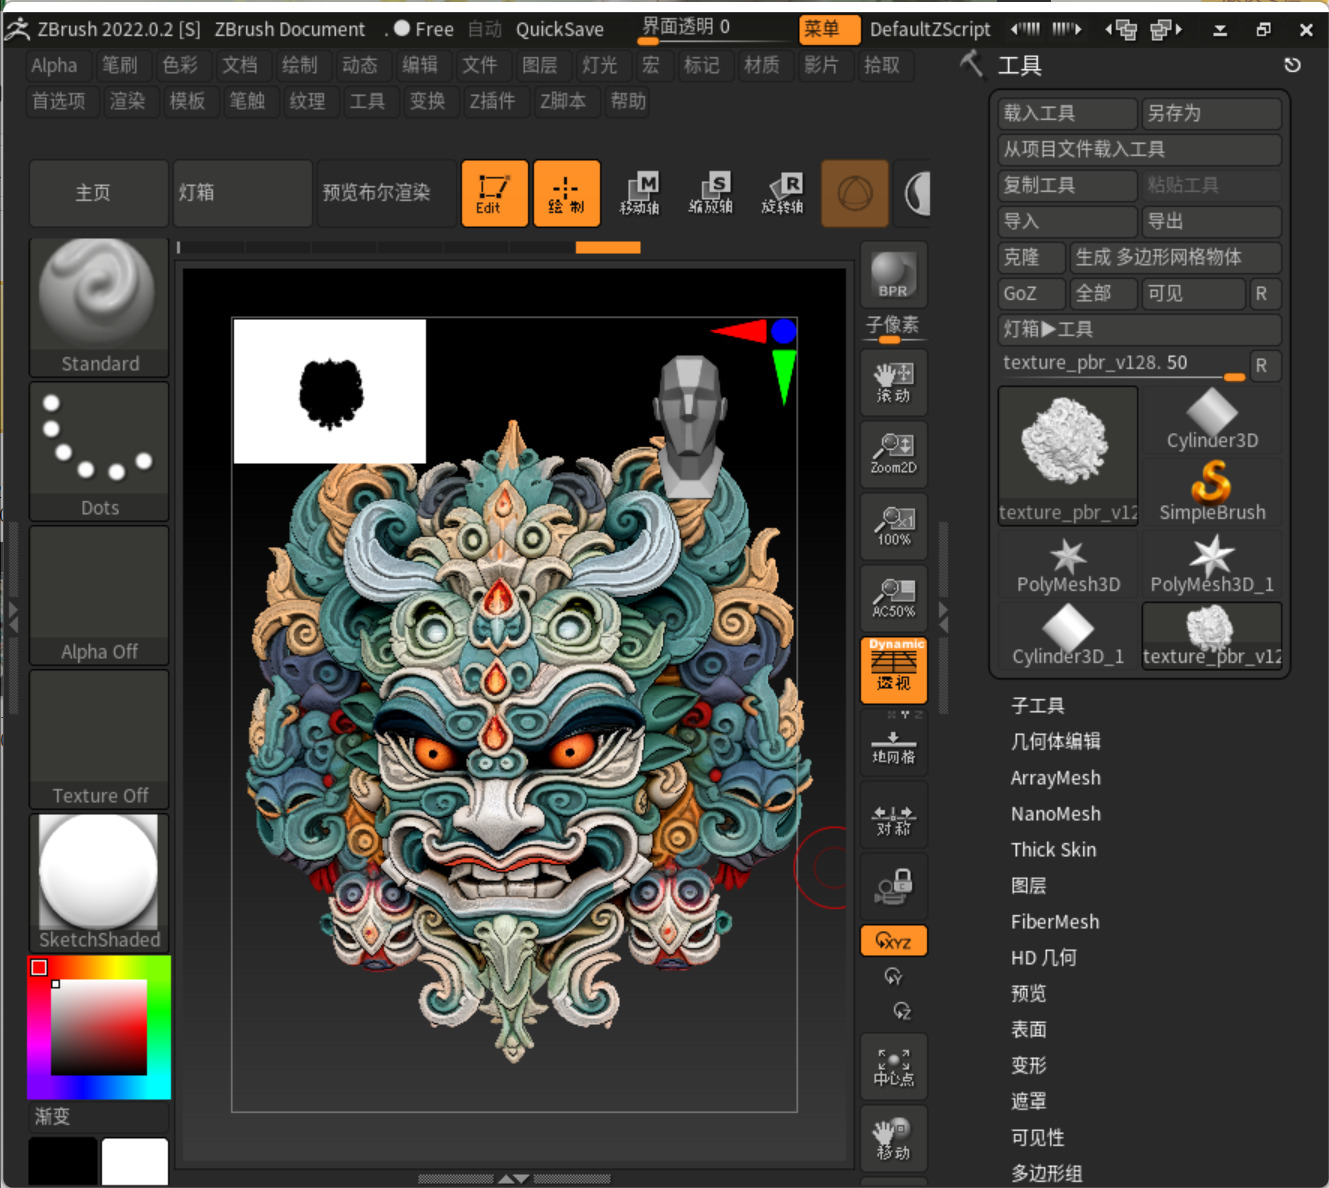Expand the 多边形组 (Polygroups) section

point(1046,1174)
